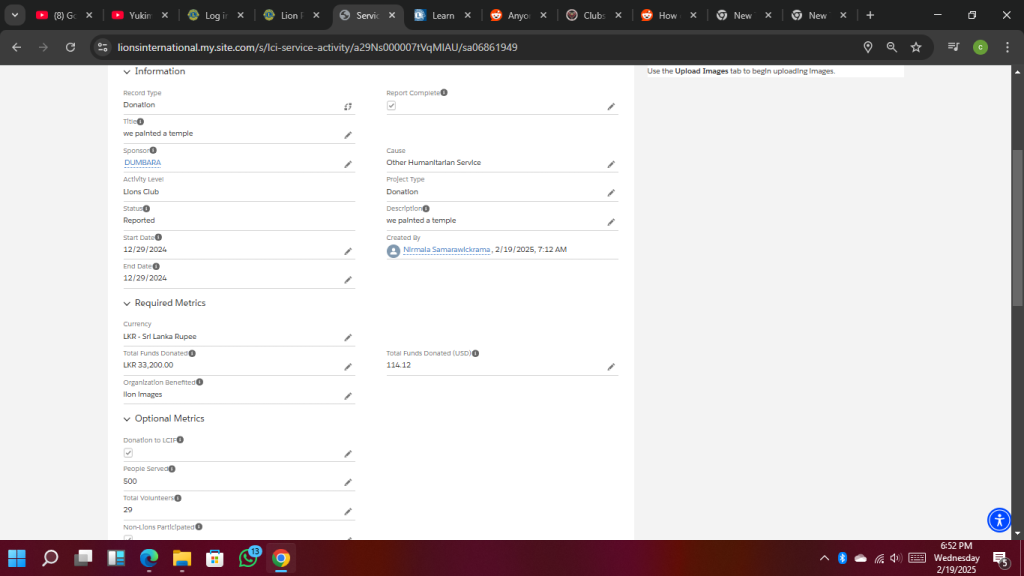Open Chrome profile avatar
Screen dimensions: 1024x576
point(980,47)
